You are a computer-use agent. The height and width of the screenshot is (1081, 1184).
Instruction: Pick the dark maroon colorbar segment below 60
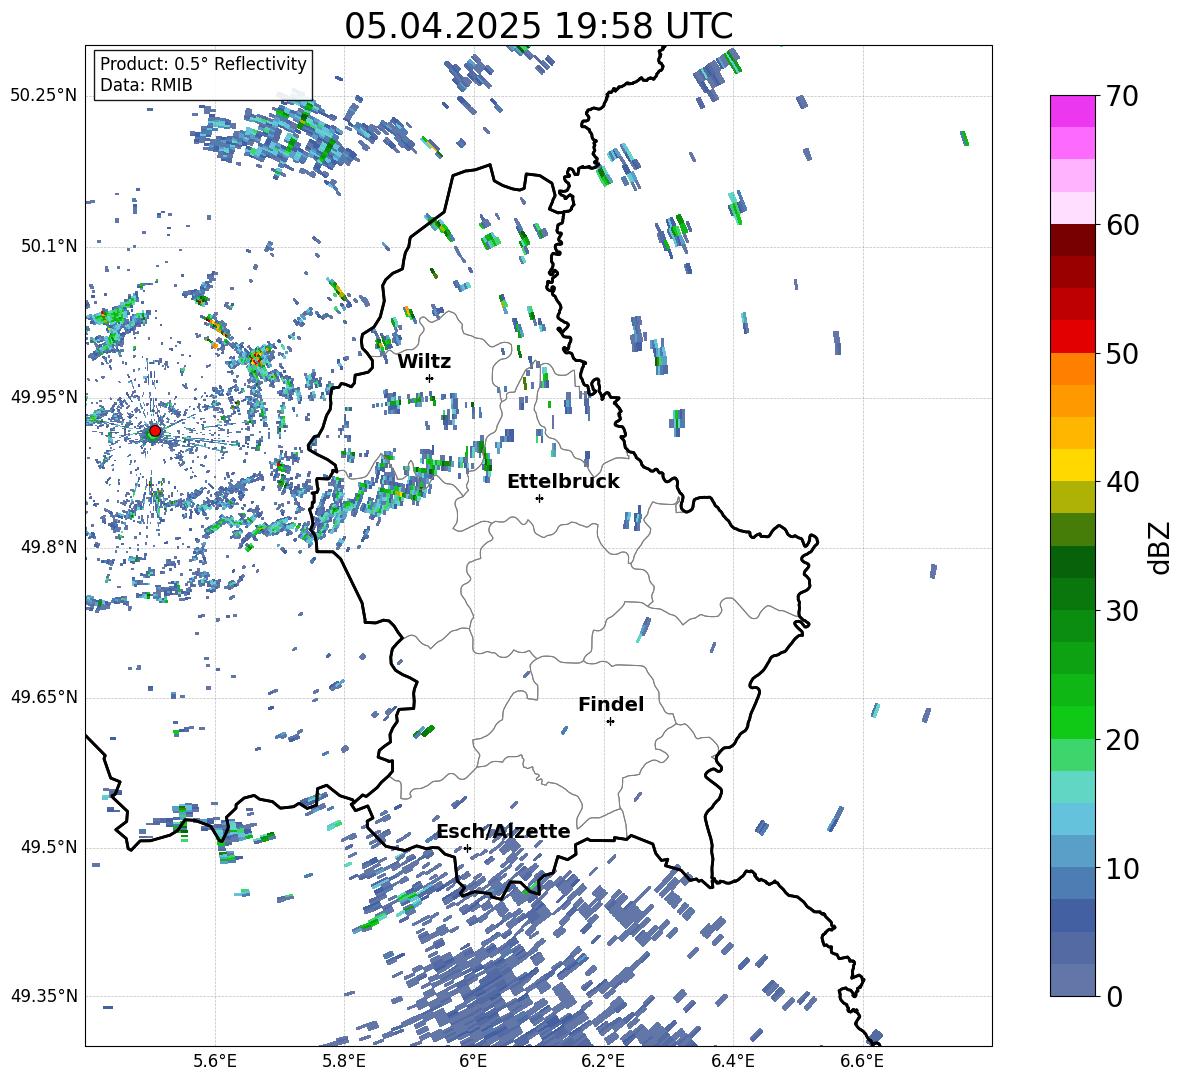coord(1072,240)
